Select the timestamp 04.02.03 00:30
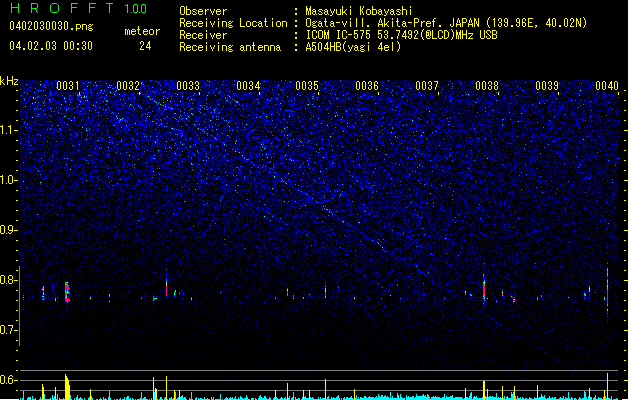This screenshot has width=629, height=400. [x=51, y=46]
